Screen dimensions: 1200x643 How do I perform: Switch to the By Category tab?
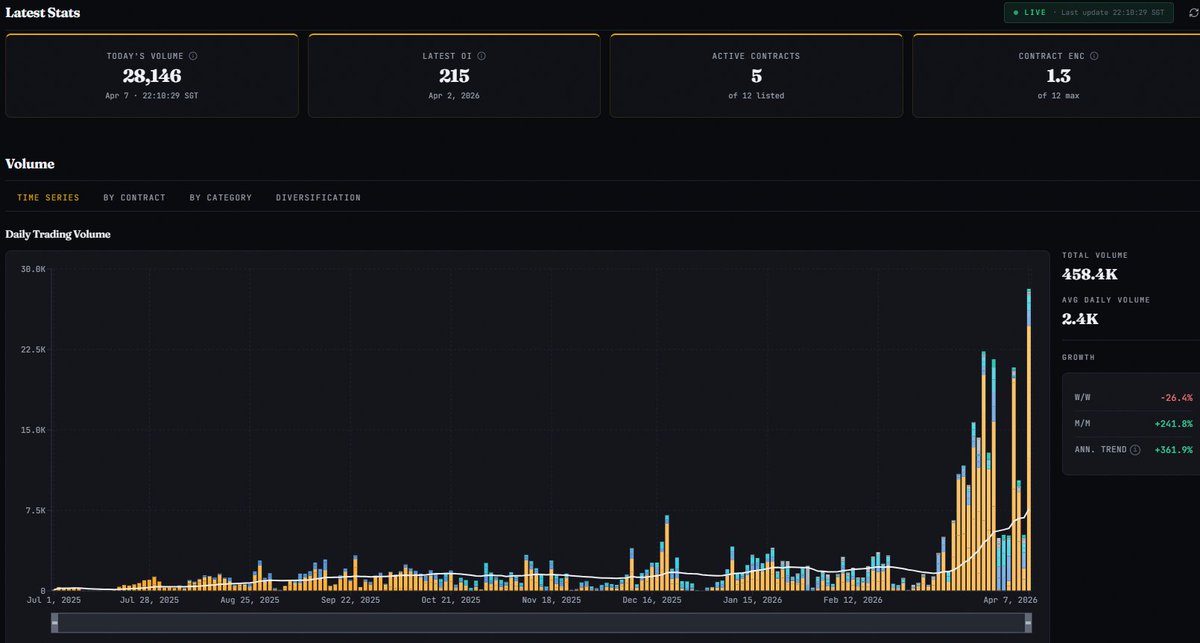pyautogui.click(x=221, y=198)
